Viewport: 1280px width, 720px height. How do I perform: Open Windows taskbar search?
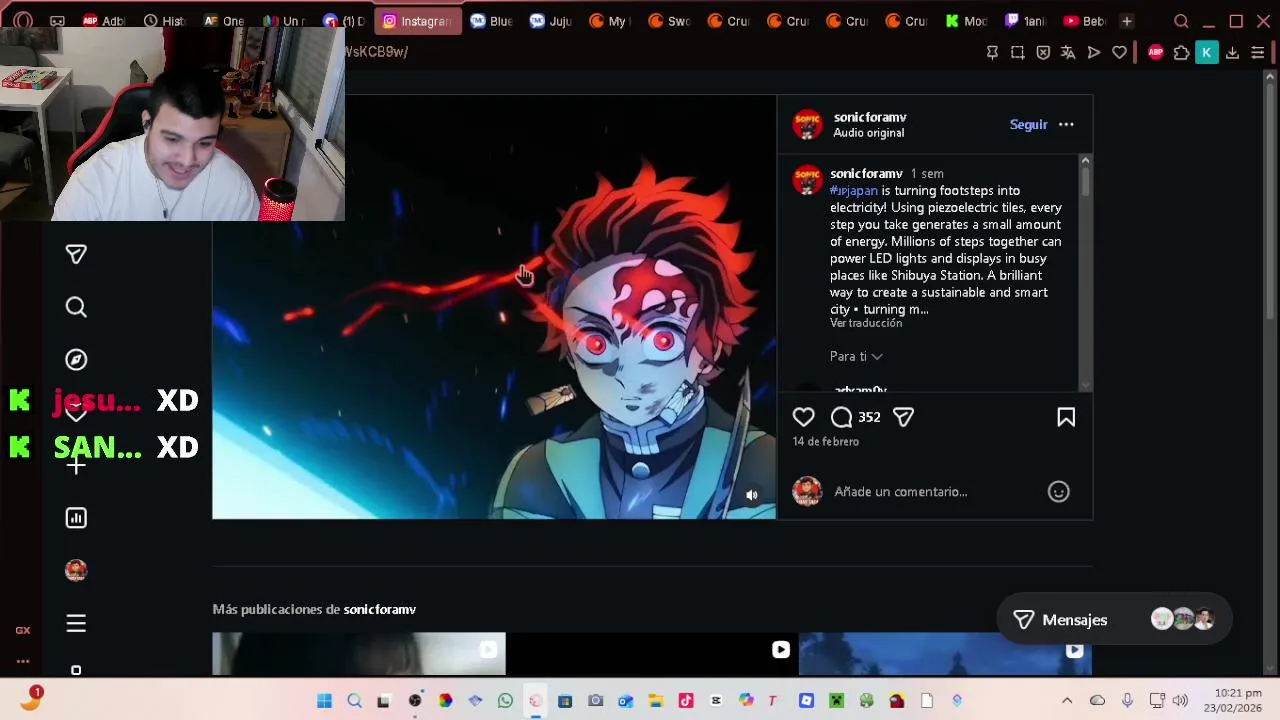pyautogui.click(x=354, y=701)
